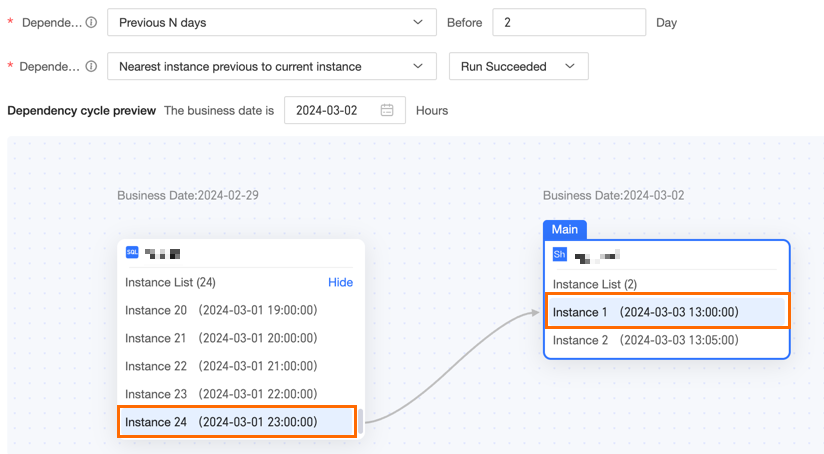Image resolution: width=824 pixels, height=454 pixels.
Task: Click Business Date:2024-03-02 label
Action: 613,195
